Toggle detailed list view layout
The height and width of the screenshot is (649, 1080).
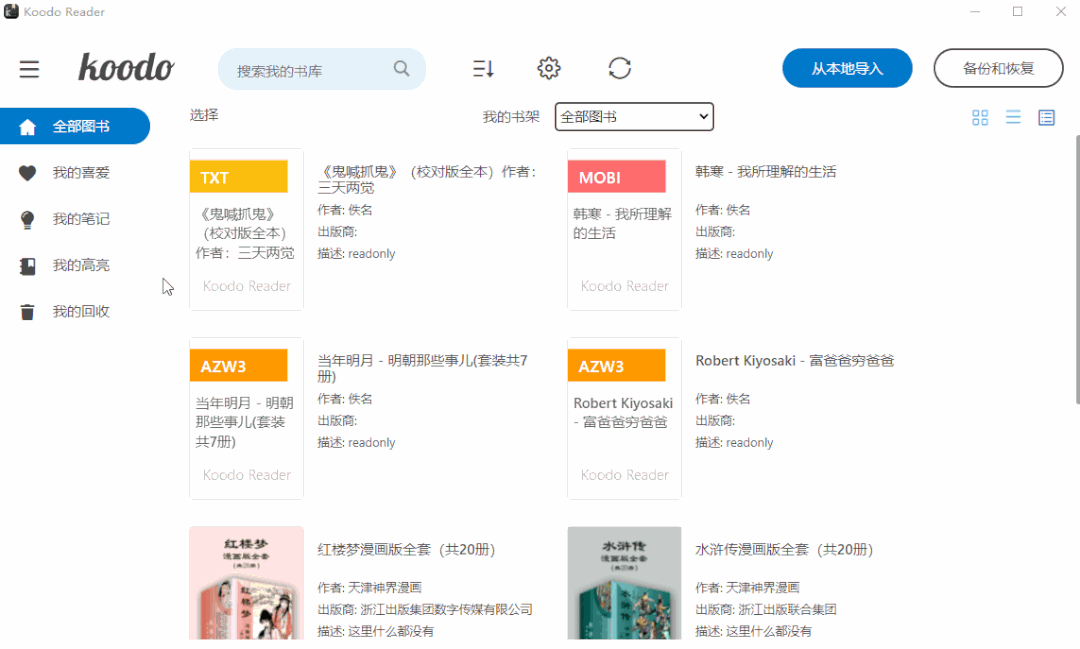pos(1046,117)
